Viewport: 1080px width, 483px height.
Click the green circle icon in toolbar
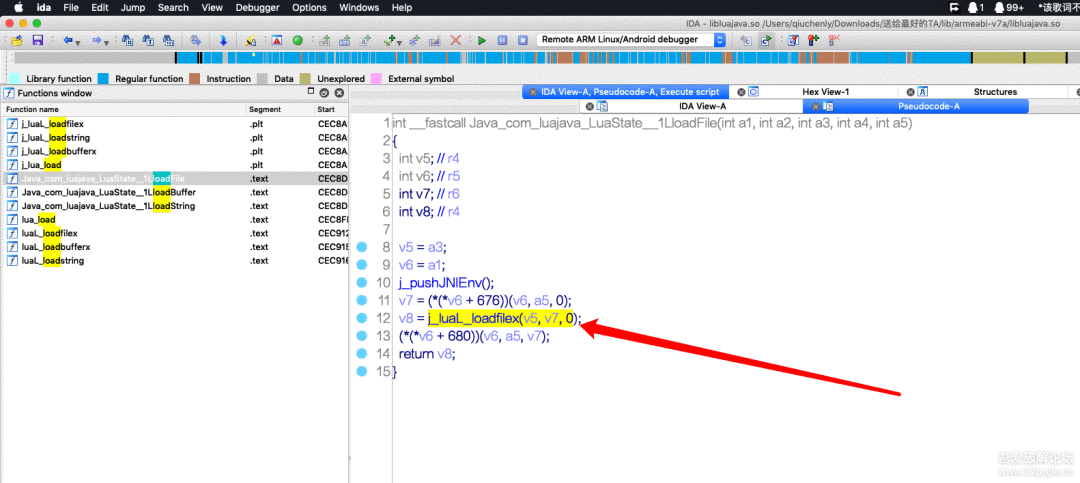tap(298, 40)
